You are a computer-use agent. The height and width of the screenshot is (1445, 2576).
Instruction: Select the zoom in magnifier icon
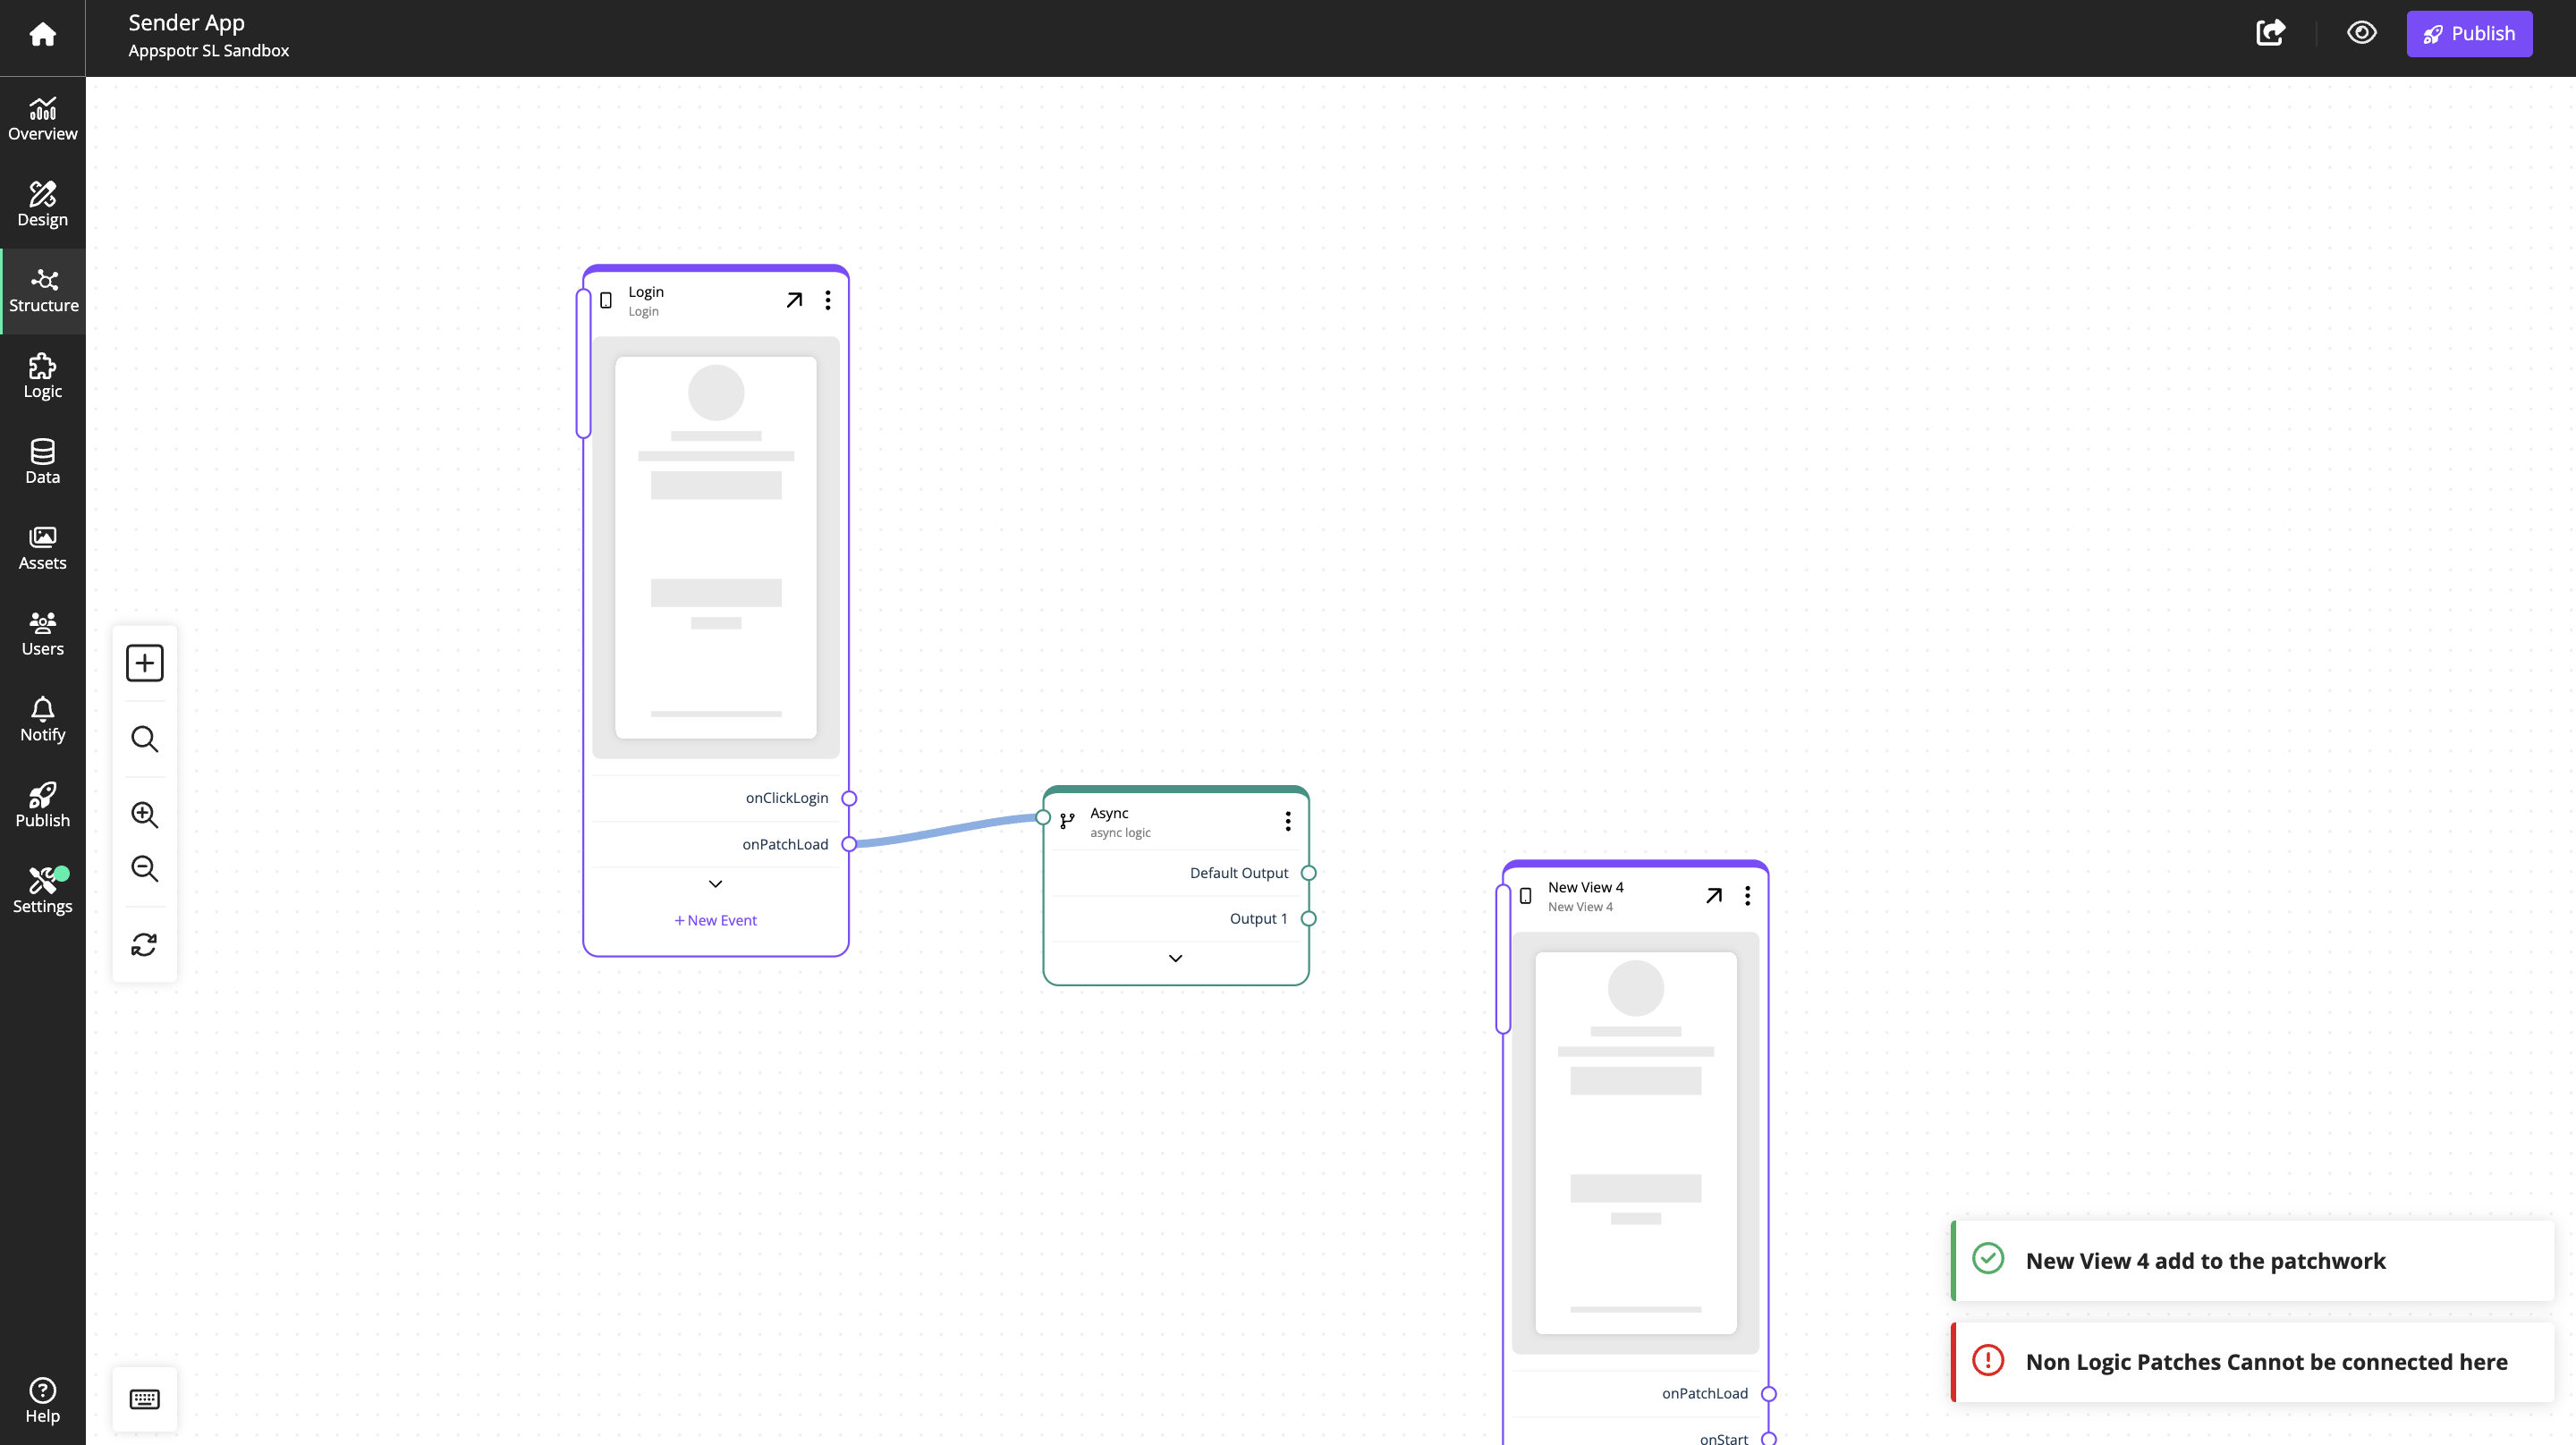(145, 814)
